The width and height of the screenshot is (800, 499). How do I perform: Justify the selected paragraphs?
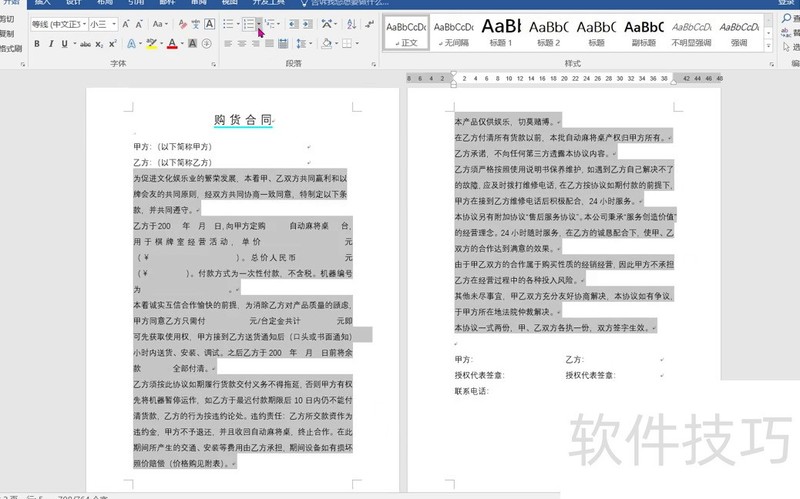pos(269,44)
